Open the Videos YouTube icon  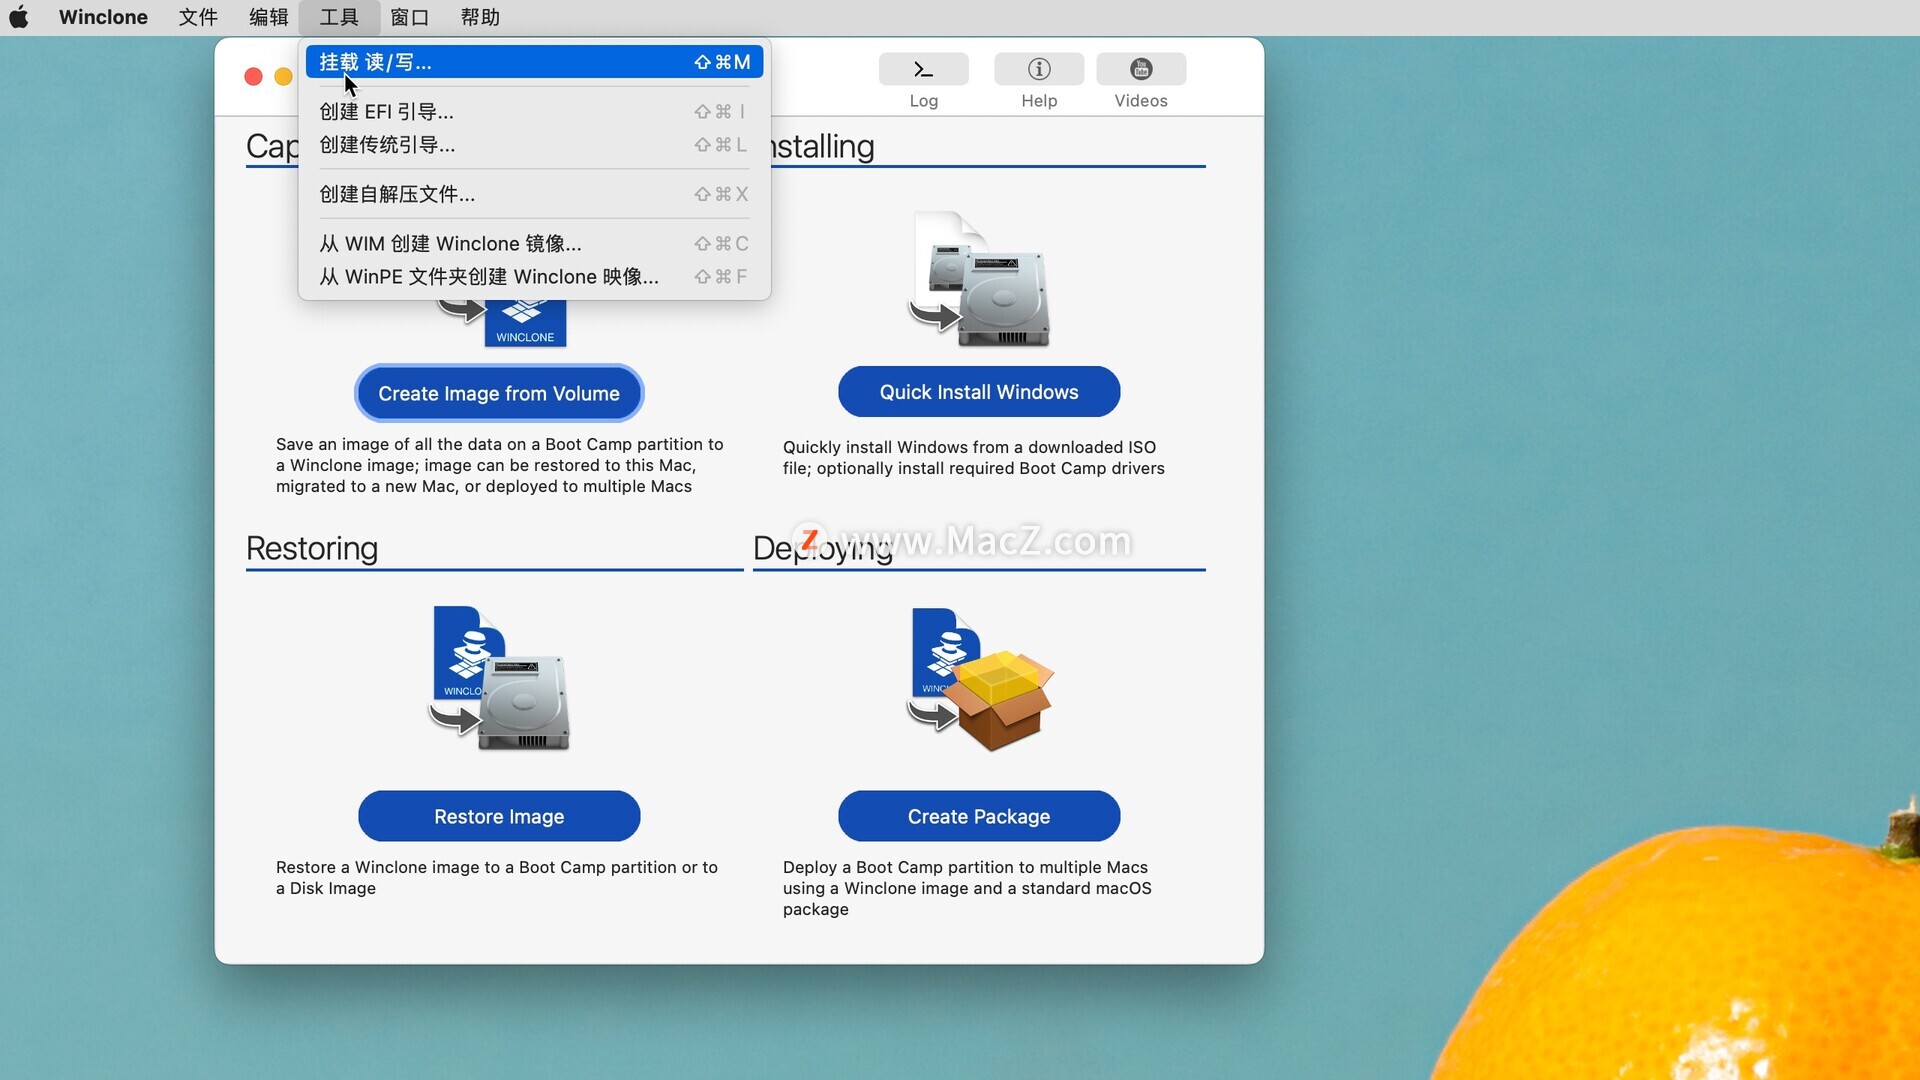[x=1141, y=69]
